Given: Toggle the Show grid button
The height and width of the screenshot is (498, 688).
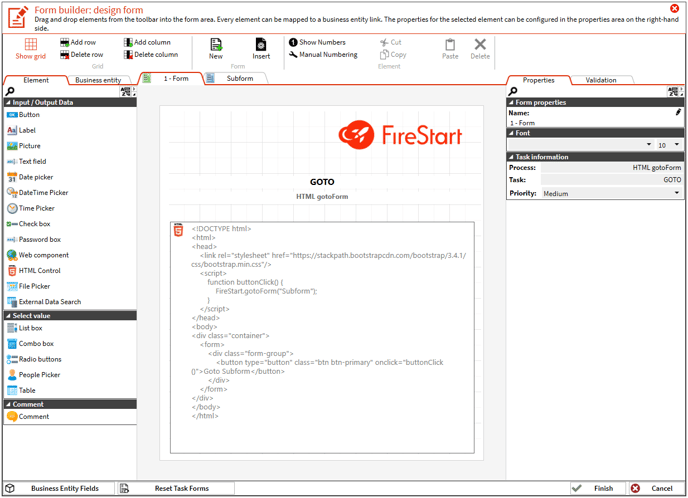Looking at the screenshot, I should pyautogui.click(x=30, y=48).
